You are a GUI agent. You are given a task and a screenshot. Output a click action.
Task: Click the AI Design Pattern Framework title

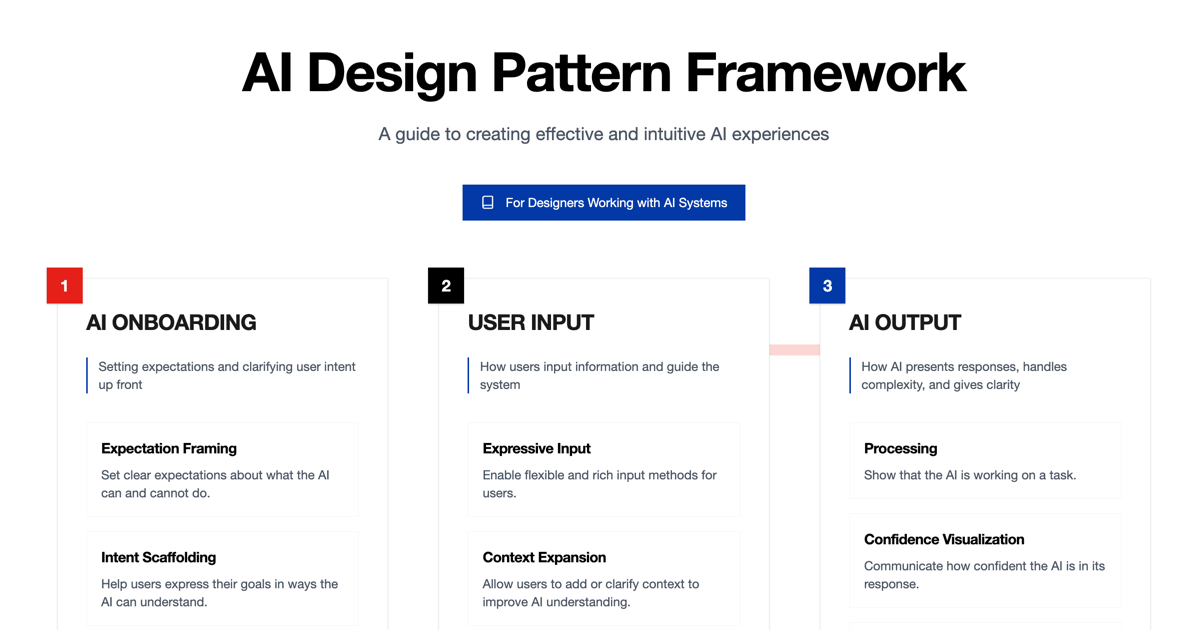pyautogui.click(x=604, y=73)
